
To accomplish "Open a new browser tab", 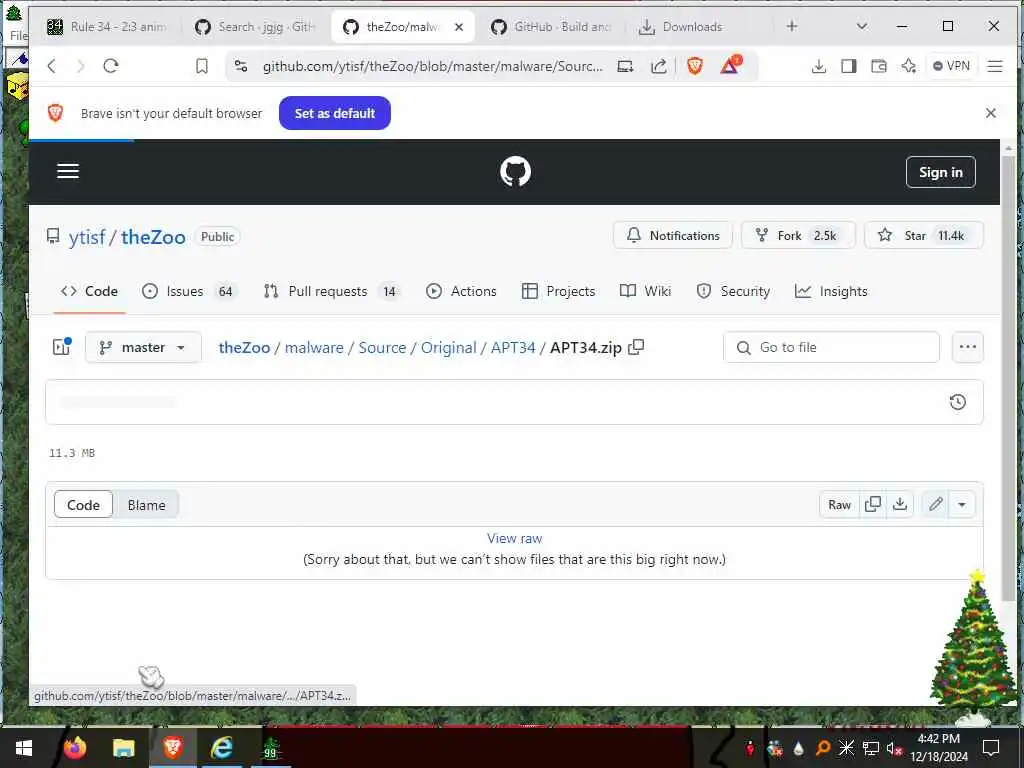I will pos(792,27).
